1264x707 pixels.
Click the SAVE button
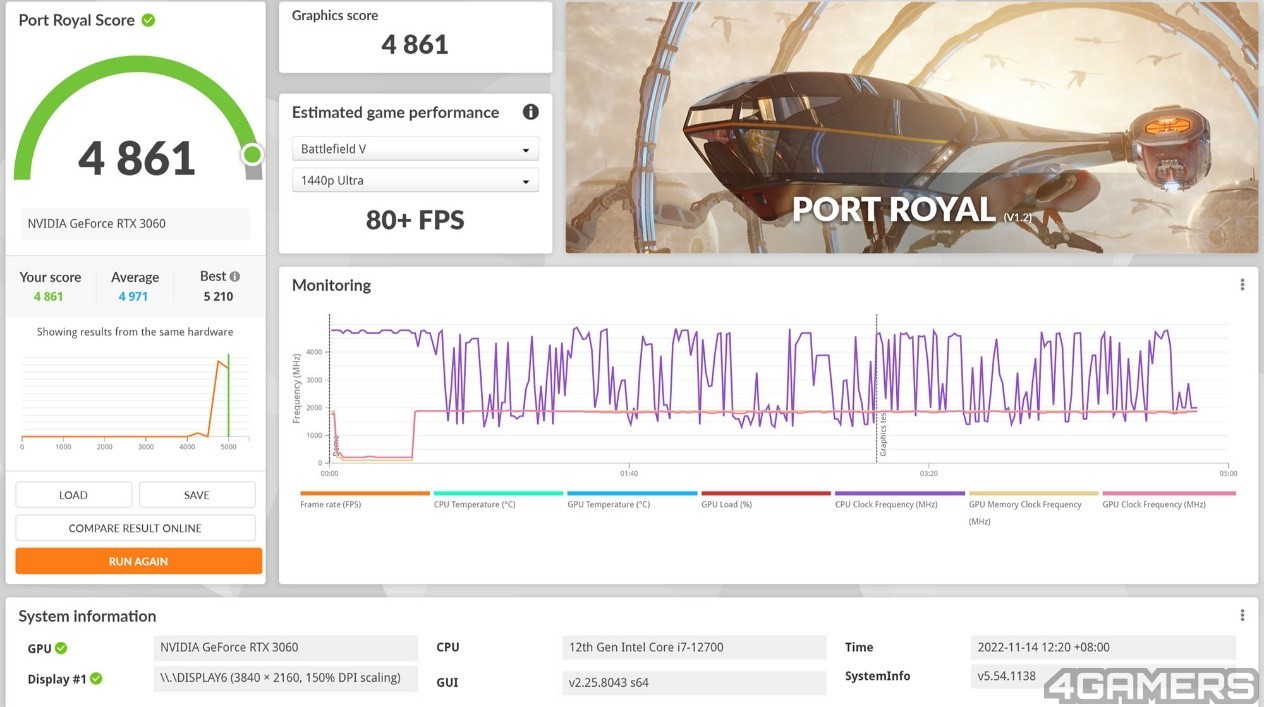pyautogui.click(x=197, y=495)
